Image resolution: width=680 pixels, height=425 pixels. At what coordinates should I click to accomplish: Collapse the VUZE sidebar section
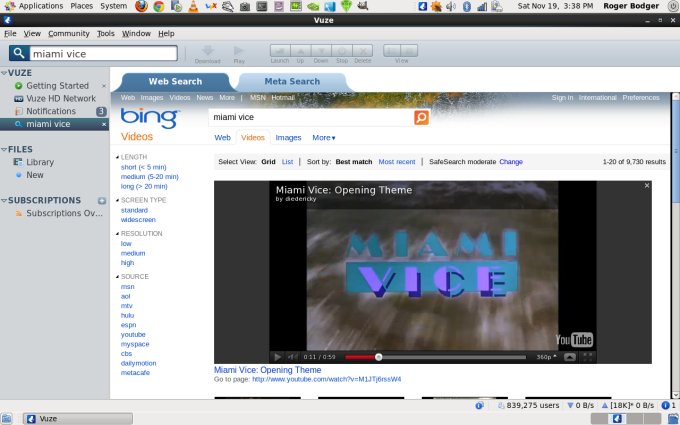[4, 73]
